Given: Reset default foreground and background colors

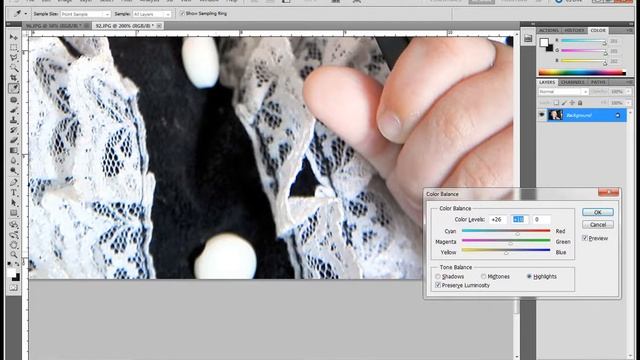Looking at the screenshot, I should tap(10, 264).
